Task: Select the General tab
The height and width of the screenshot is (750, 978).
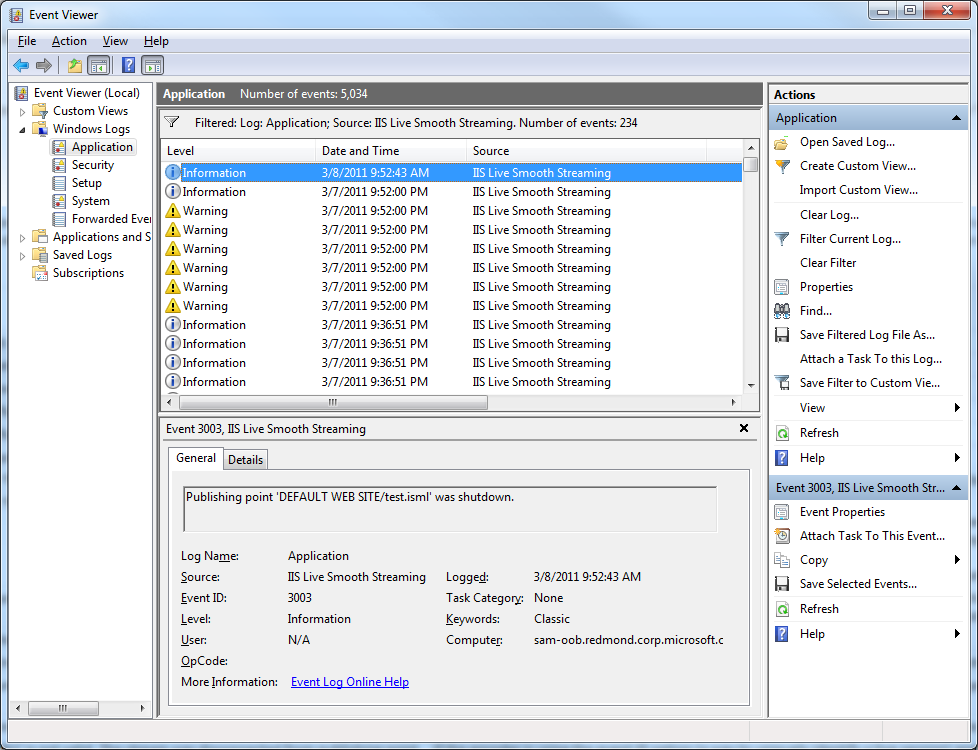Action: (x=196, y=458)
